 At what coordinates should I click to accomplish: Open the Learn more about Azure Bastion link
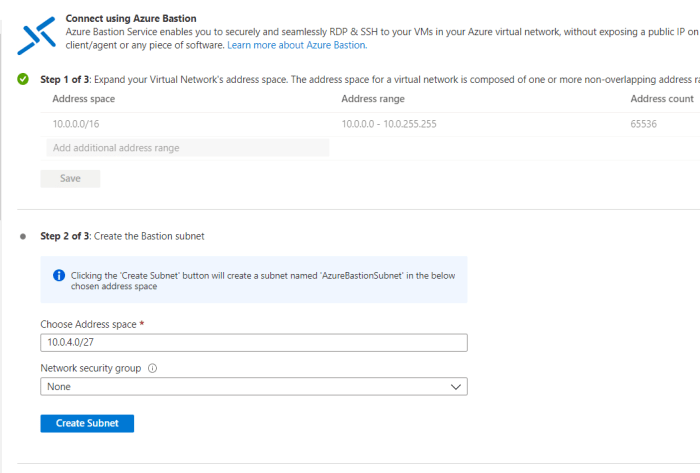point(297,45)
